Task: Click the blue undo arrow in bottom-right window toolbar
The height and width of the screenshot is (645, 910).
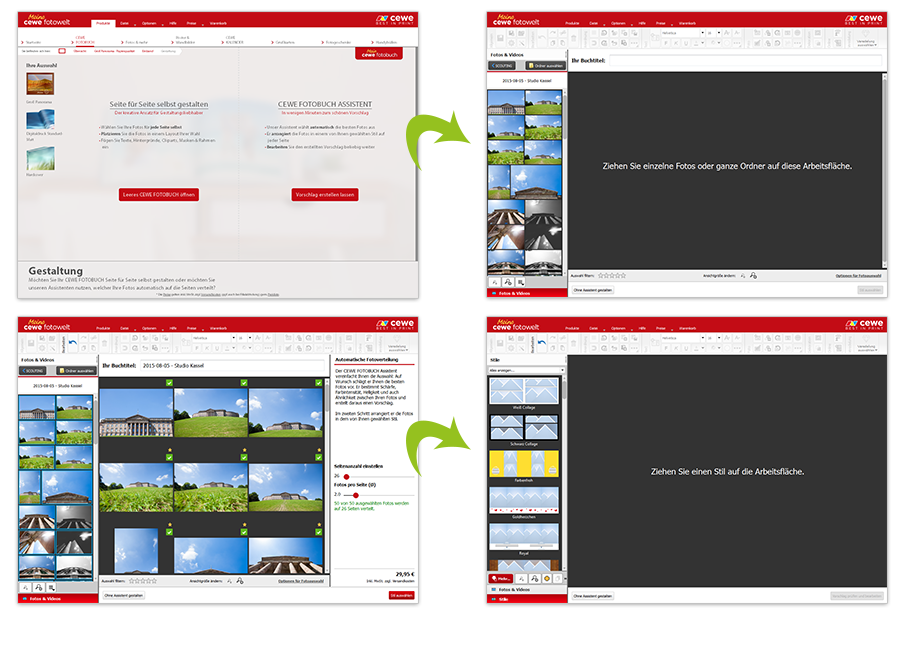Action: 541,342
